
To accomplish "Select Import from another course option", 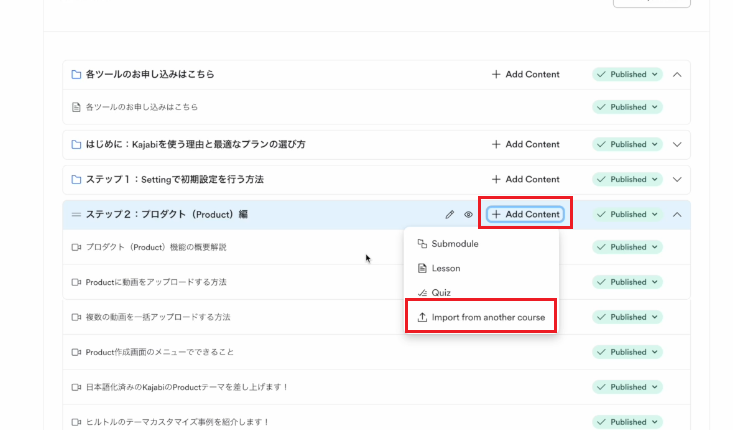I will (x=481, y=317).
